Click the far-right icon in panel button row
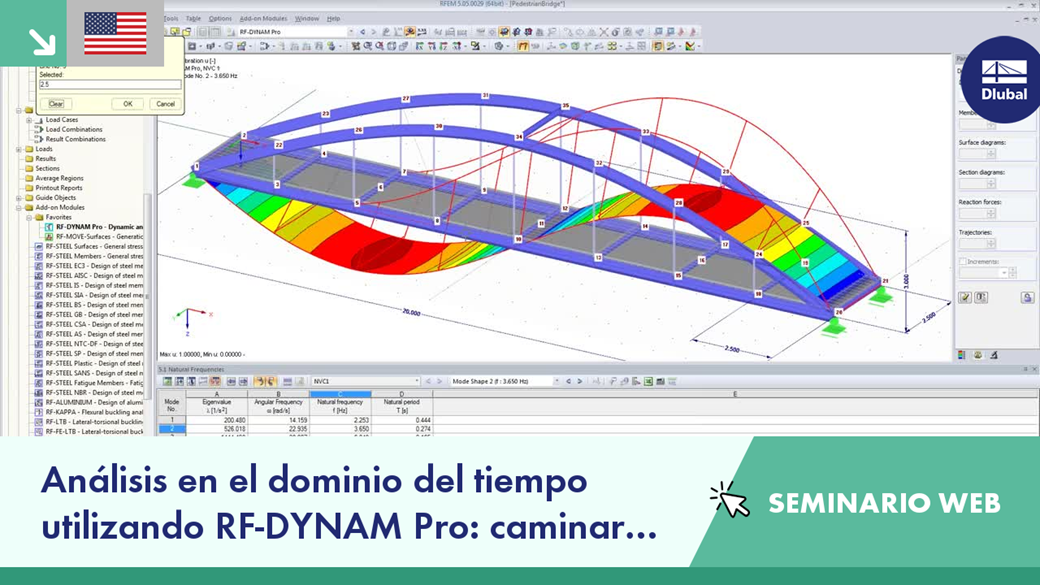The image size is (1040, 585). 1027,298
